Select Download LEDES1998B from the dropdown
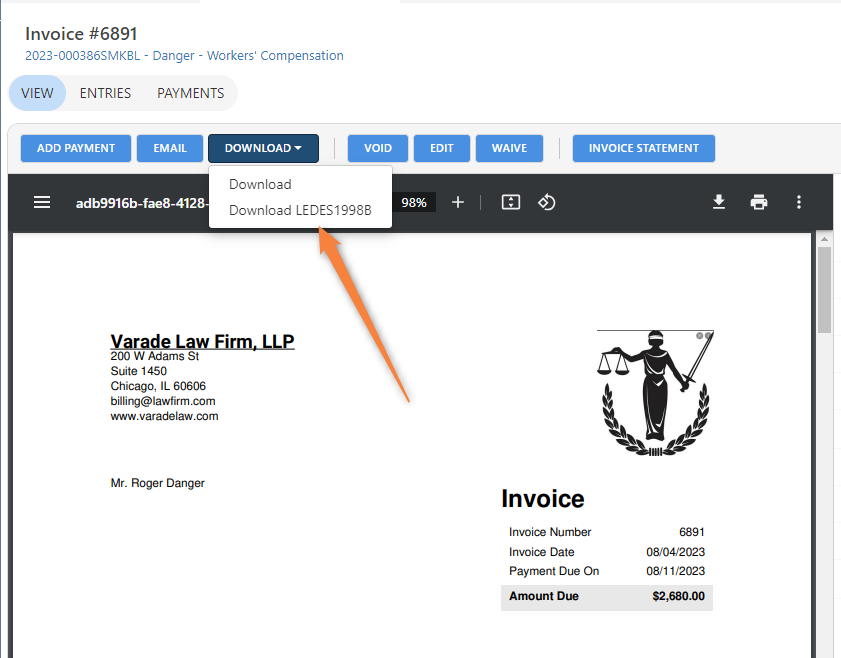The height and width of the screenshot is (658, 841). coord(300,210)
